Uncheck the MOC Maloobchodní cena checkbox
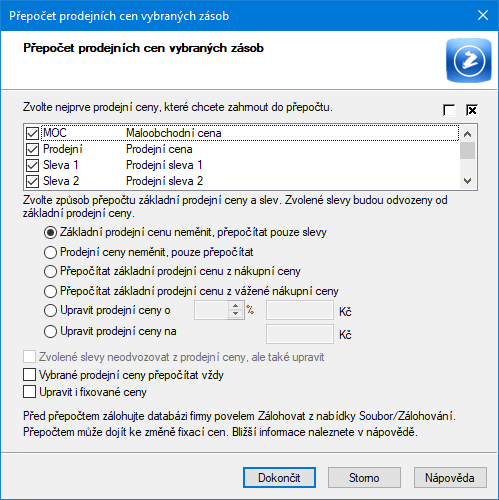This screenshot has height=500, width=499. 32,133
